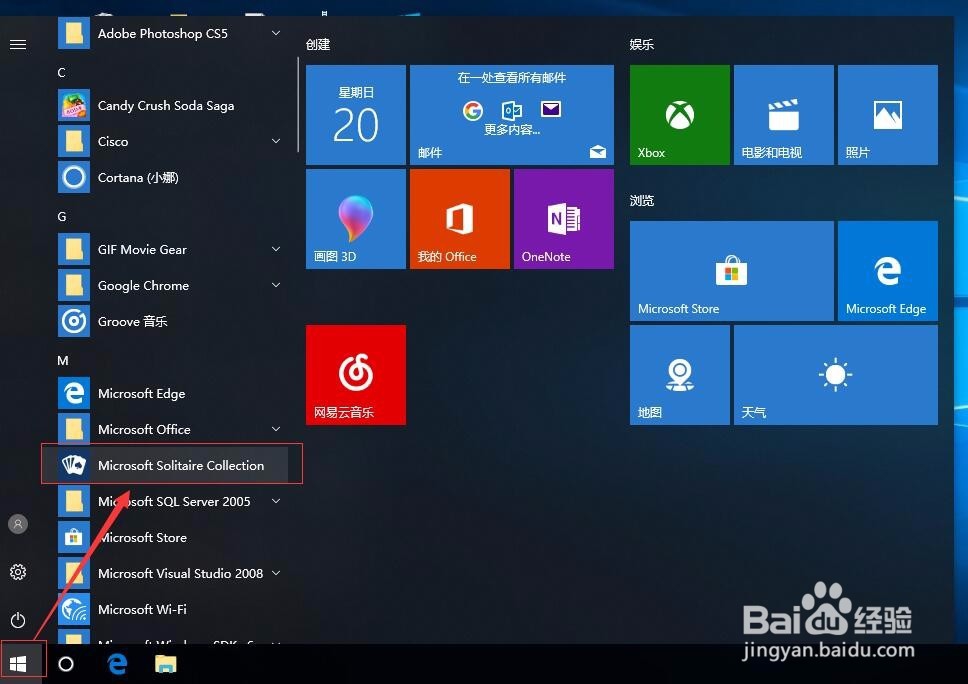Click the app list scrollbar

pyautogui.click(x=298, y=105)
